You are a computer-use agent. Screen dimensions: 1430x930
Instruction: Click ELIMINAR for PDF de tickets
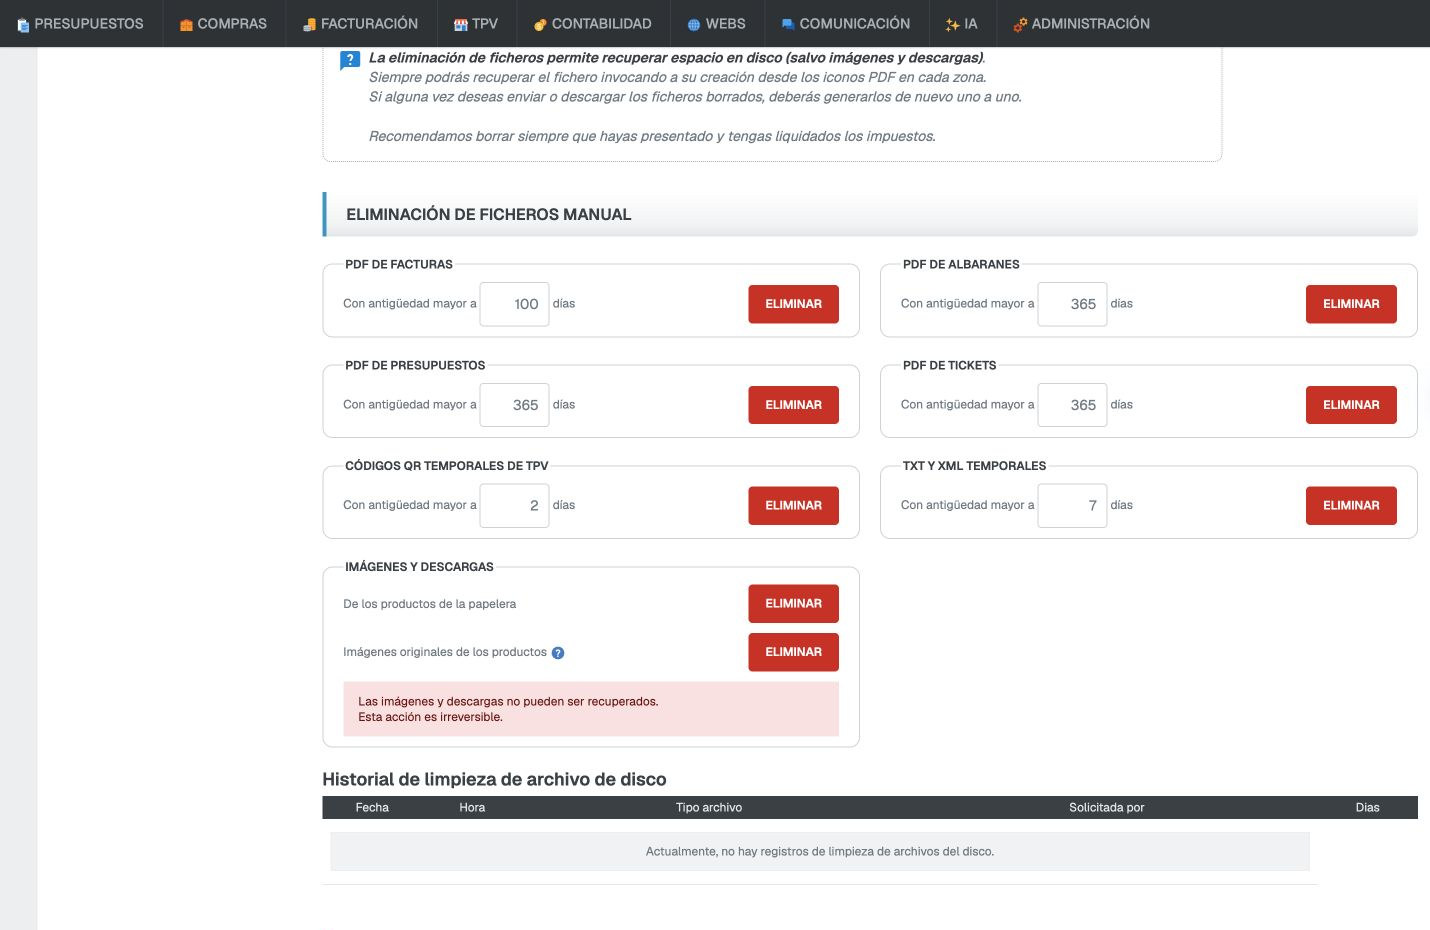[x=1351, y=405]
